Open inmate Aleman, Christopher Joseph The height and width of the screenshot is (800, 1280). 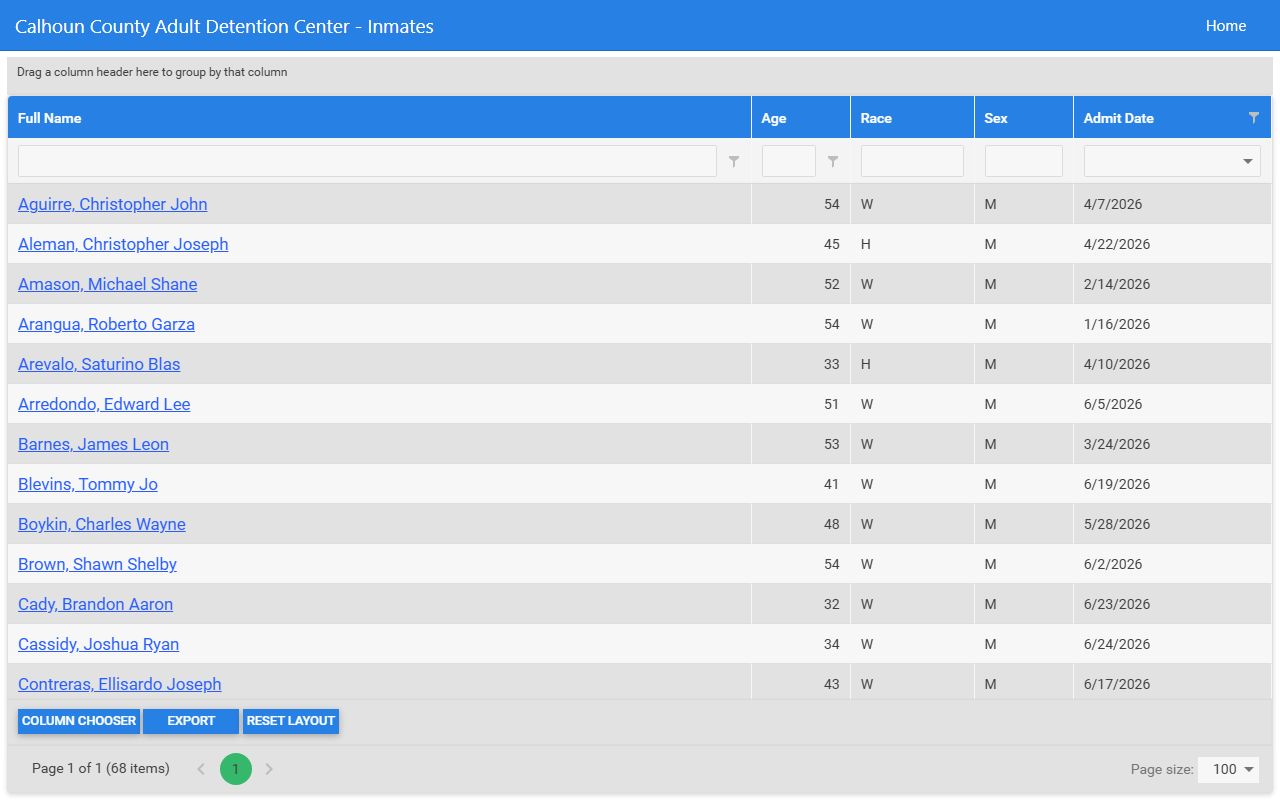[x=123, y=244]
